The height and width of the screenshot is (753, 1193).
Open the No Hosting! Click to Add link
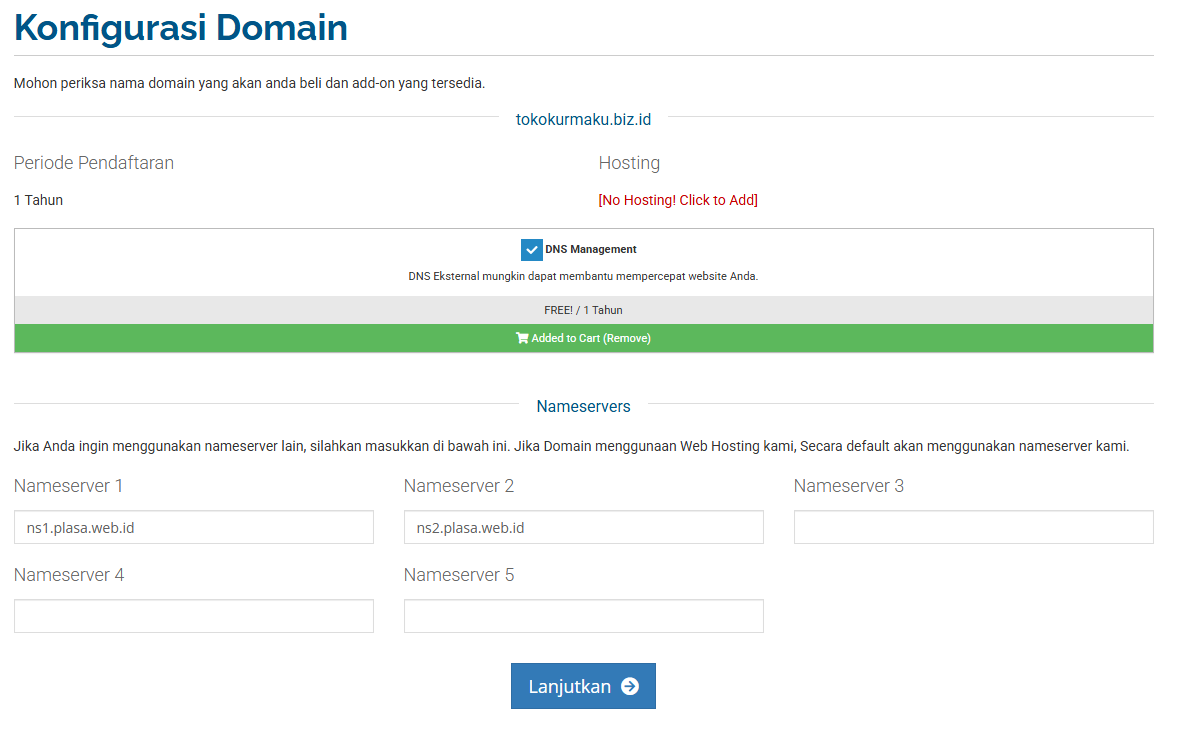(677, 200)
